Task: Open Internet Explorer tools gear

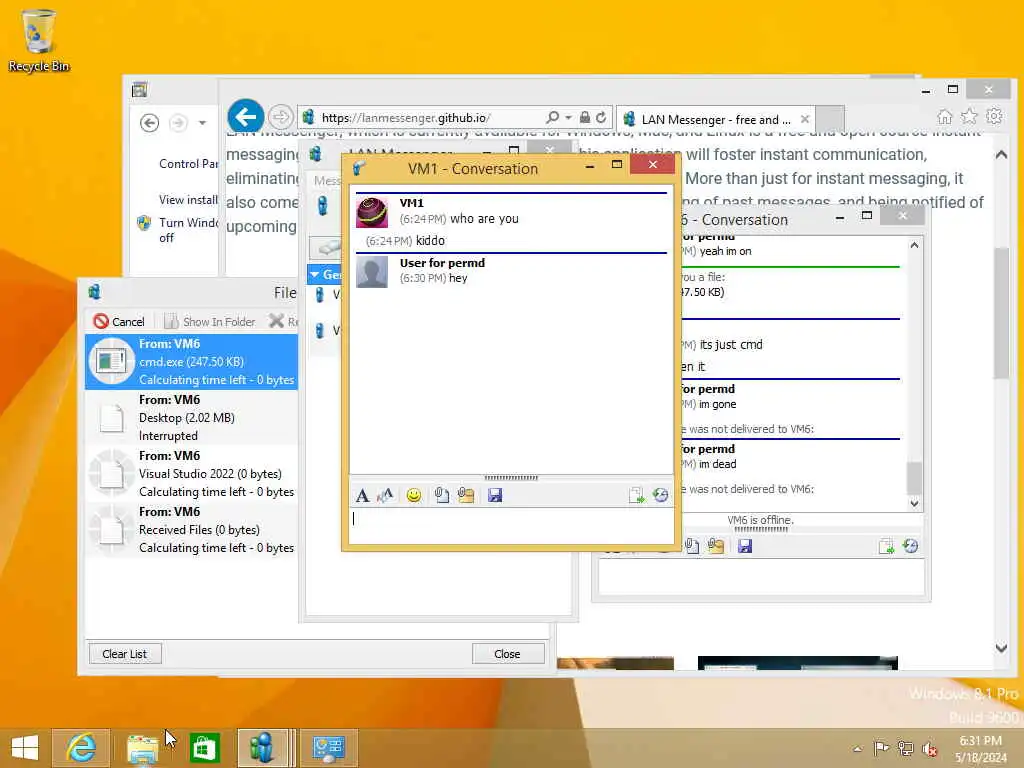Action: (x=994, y=117)
